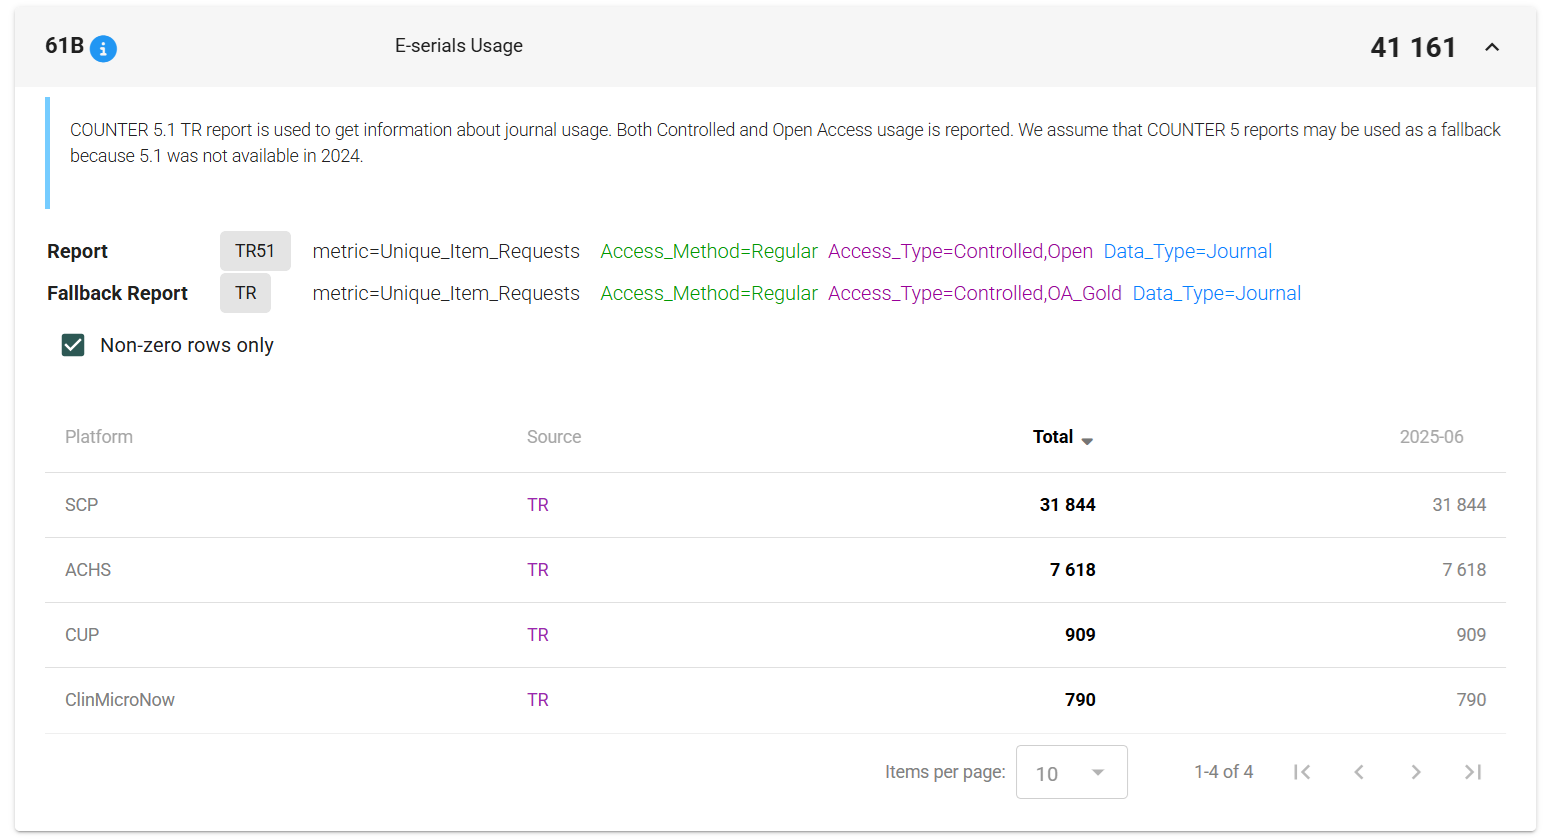The width and height of the screenshot is (1550, 840).
Task: Click the blue info icon beside 61B
Action: pyautogui.click(x=103, y=48)
